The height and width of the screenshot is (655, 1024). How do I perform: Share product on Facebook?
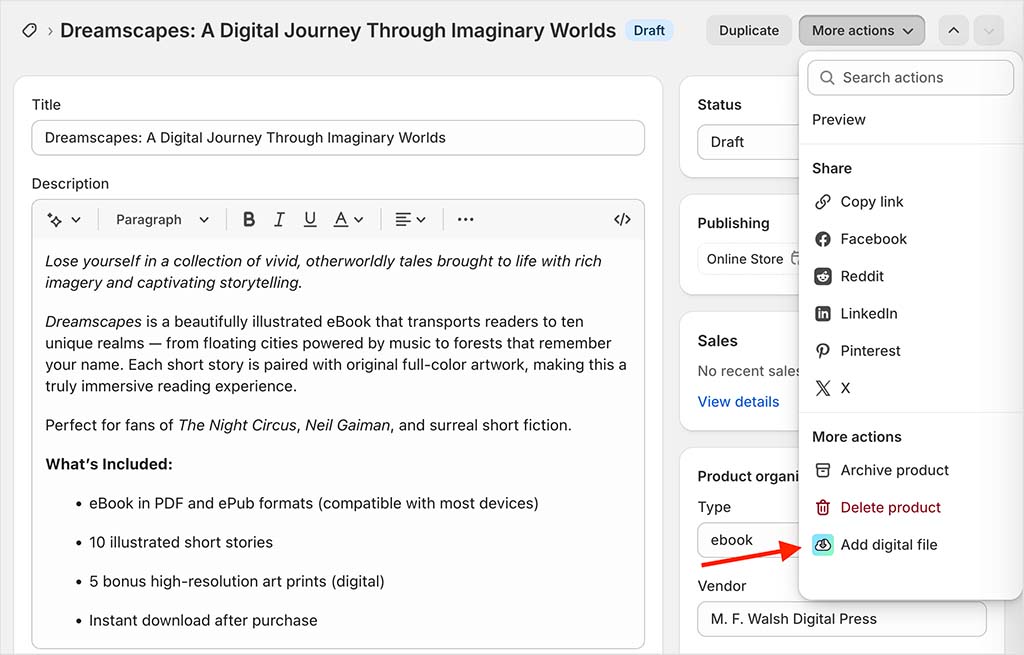(872, 239)
